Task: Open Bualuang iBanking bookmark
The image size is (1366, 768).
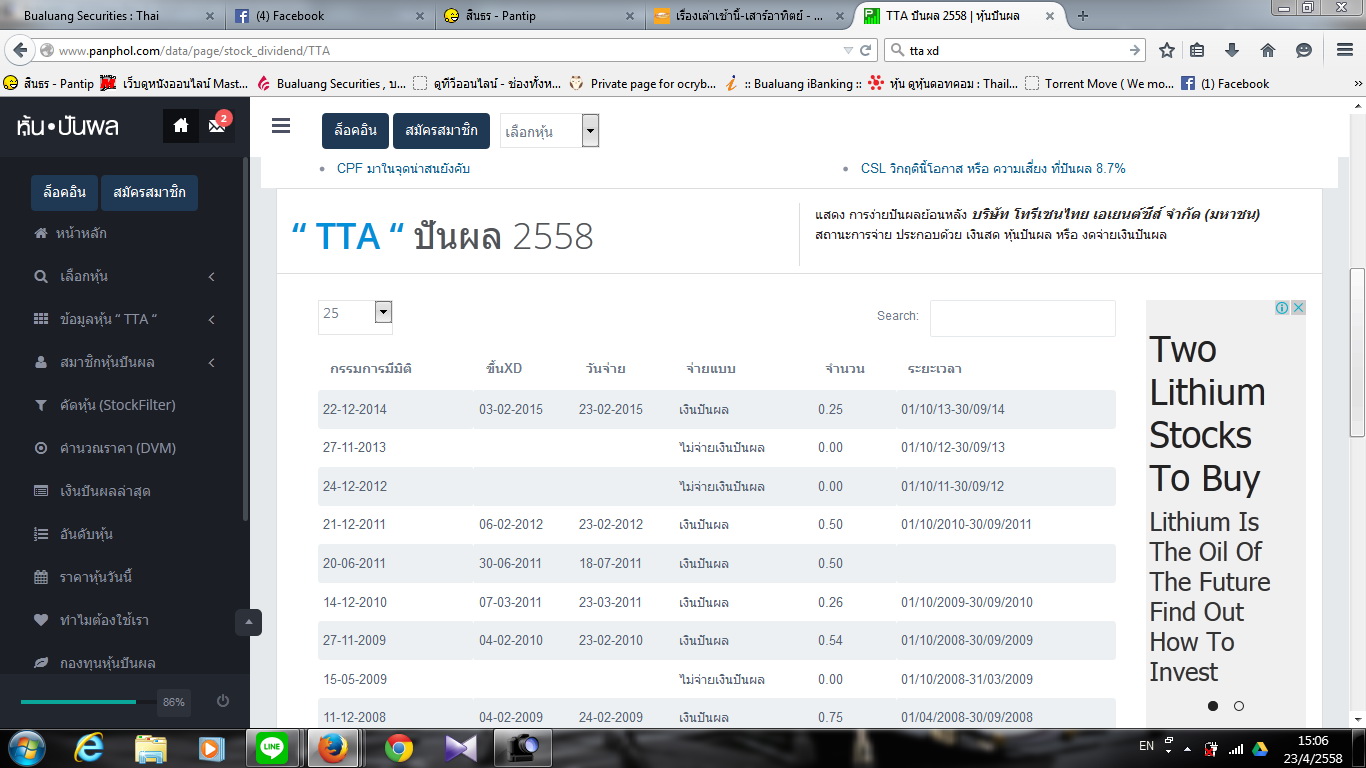Action: (794, 84)
